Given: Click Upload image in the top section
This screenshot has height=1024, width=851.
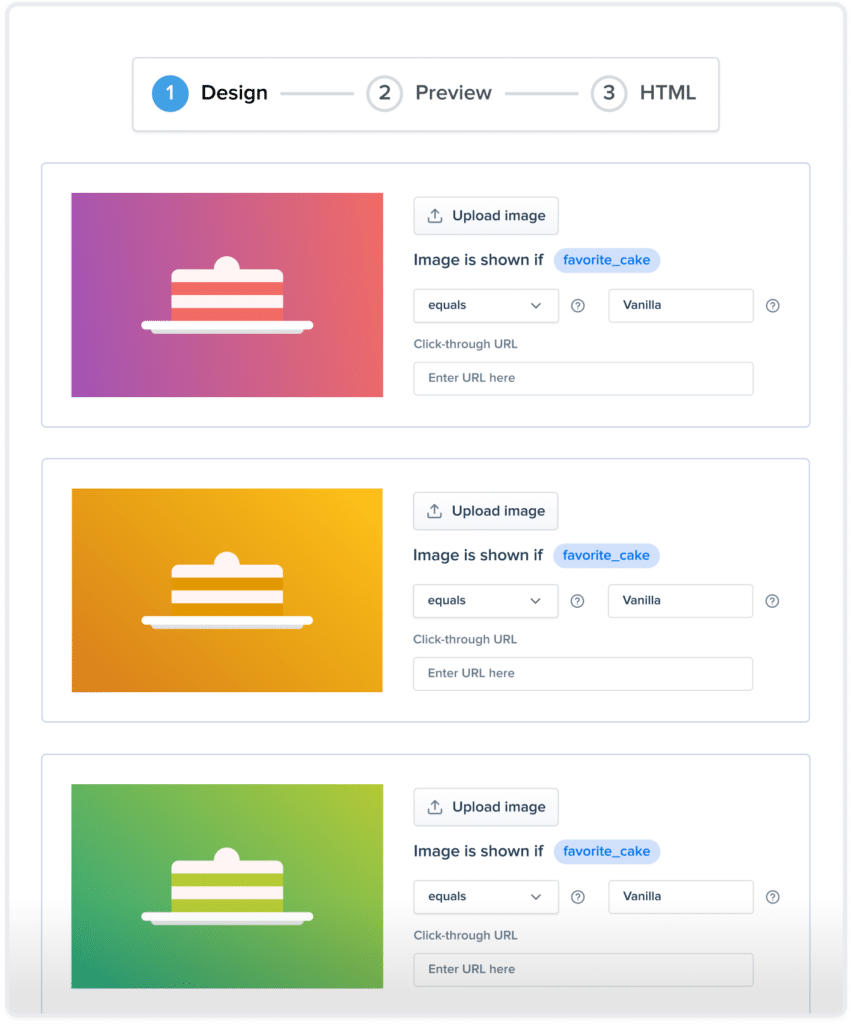Looking at the screenshot, I should [x=486, y=215].
